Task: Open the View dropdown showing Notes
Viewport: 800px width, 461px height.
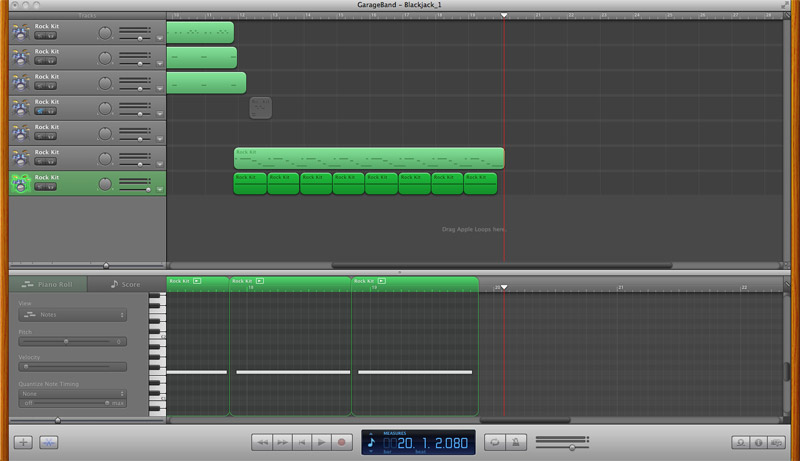Action: click(x=72, y=315)
